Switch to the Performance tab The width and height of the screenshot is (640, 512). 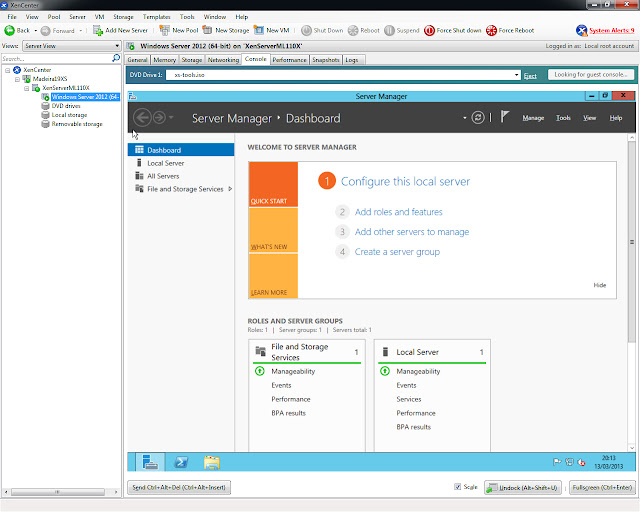(289, 60)
